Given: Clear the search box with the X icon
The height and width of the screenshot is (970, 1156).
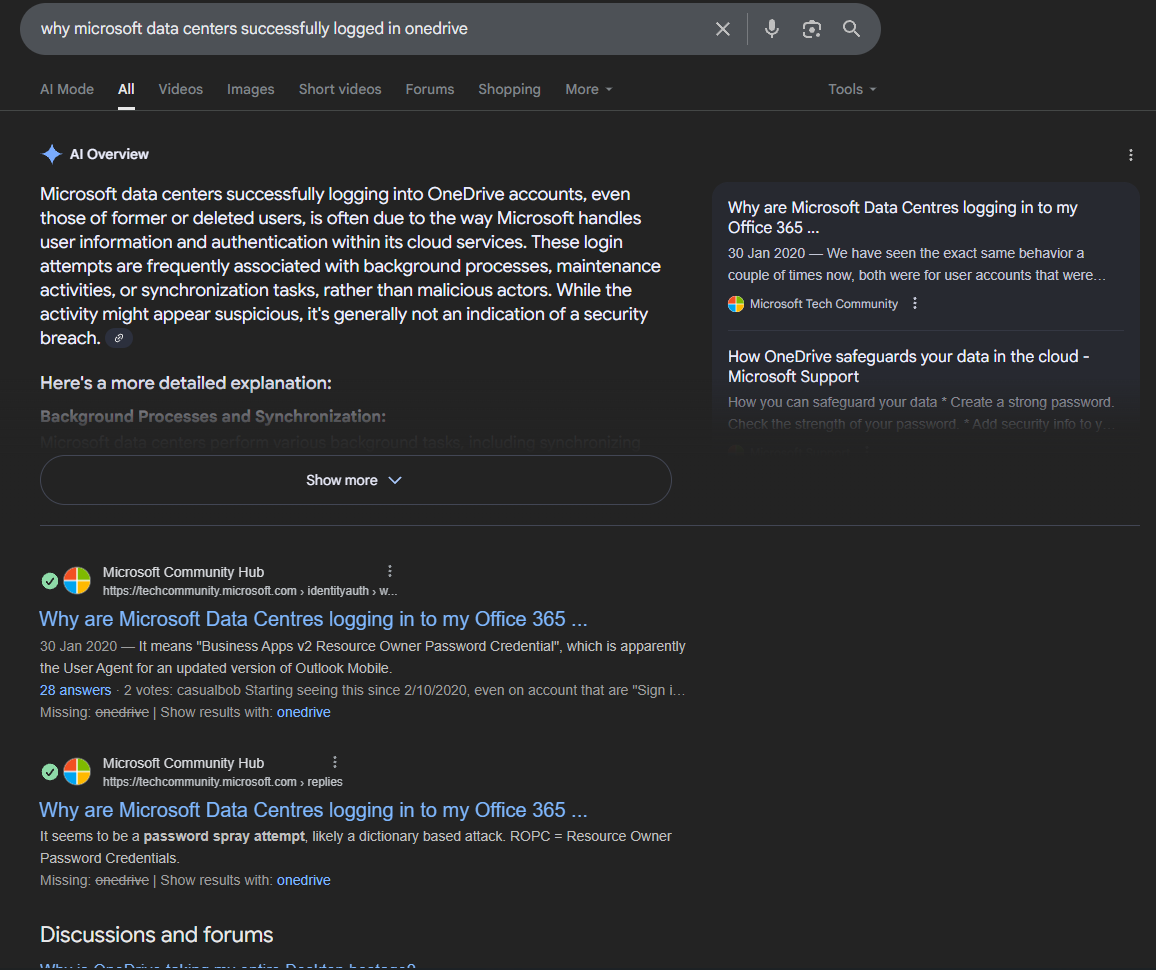Looking at the screenshot, I should (x=722, y=29).
